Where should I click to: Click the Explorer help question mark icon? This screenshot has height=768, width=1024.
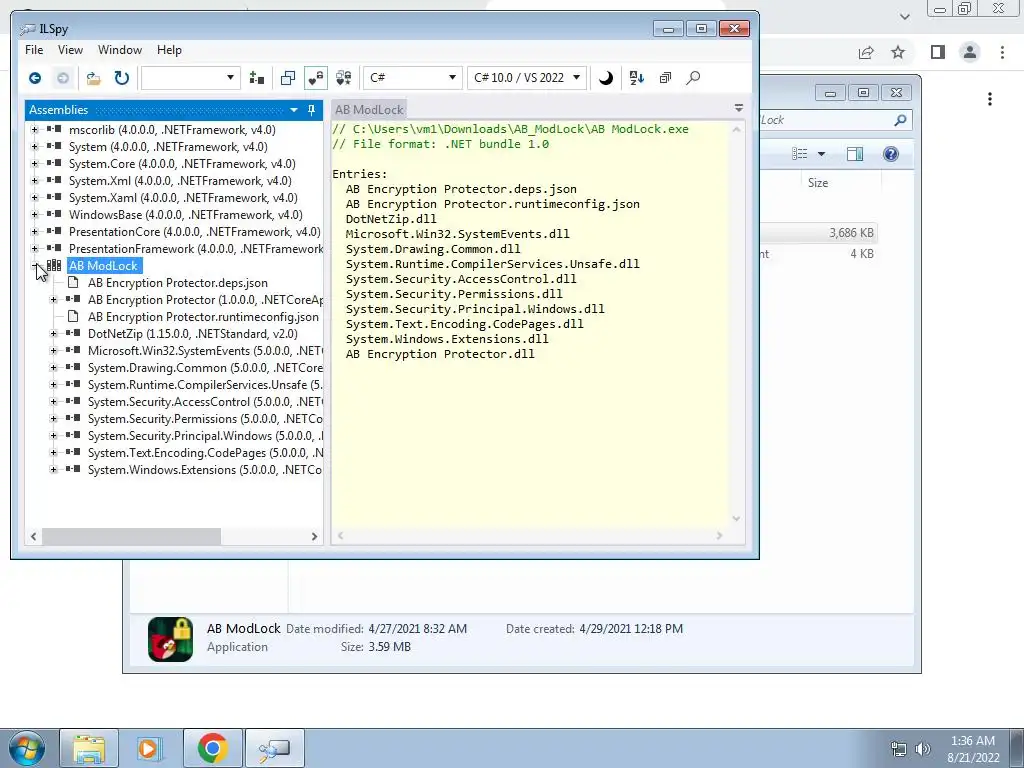(891, 154)
